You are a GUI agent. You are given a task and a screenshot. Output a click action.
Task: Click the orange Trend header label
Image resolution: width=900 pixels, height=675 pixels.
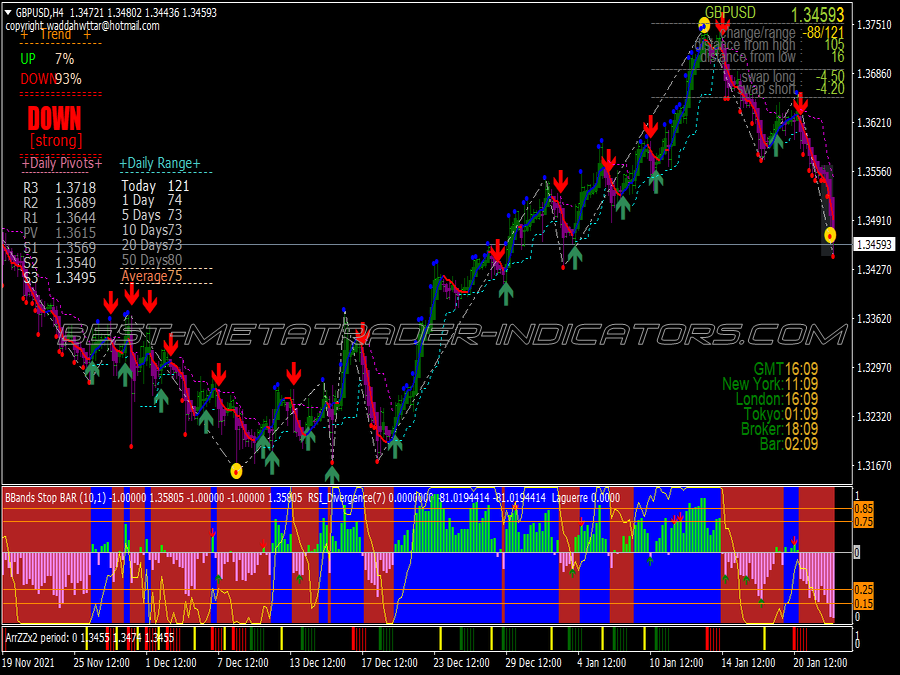(56, 35)
